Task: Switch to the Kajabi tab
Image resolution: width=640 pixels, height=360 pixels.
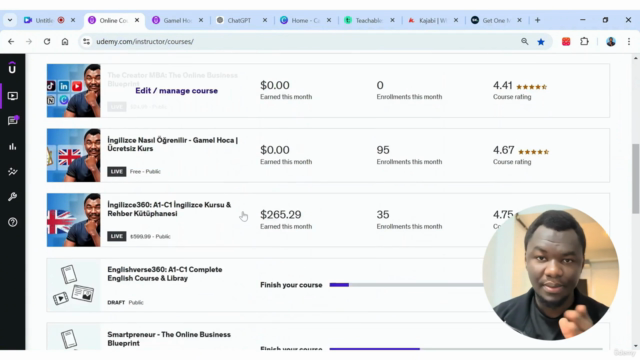Action: point(432,20)
